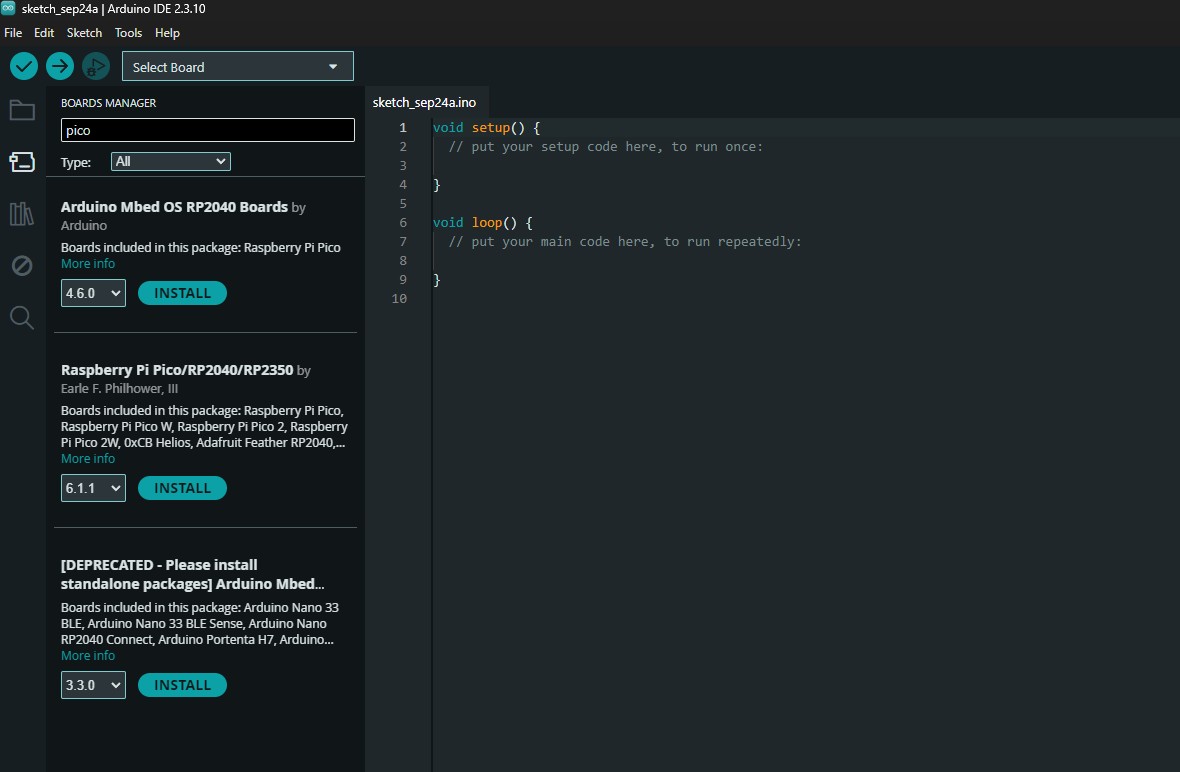Install Arduino Mbed OS RP2040 Boards
The width and height of the screenshot is (1180, 772).
click(182, 293)
